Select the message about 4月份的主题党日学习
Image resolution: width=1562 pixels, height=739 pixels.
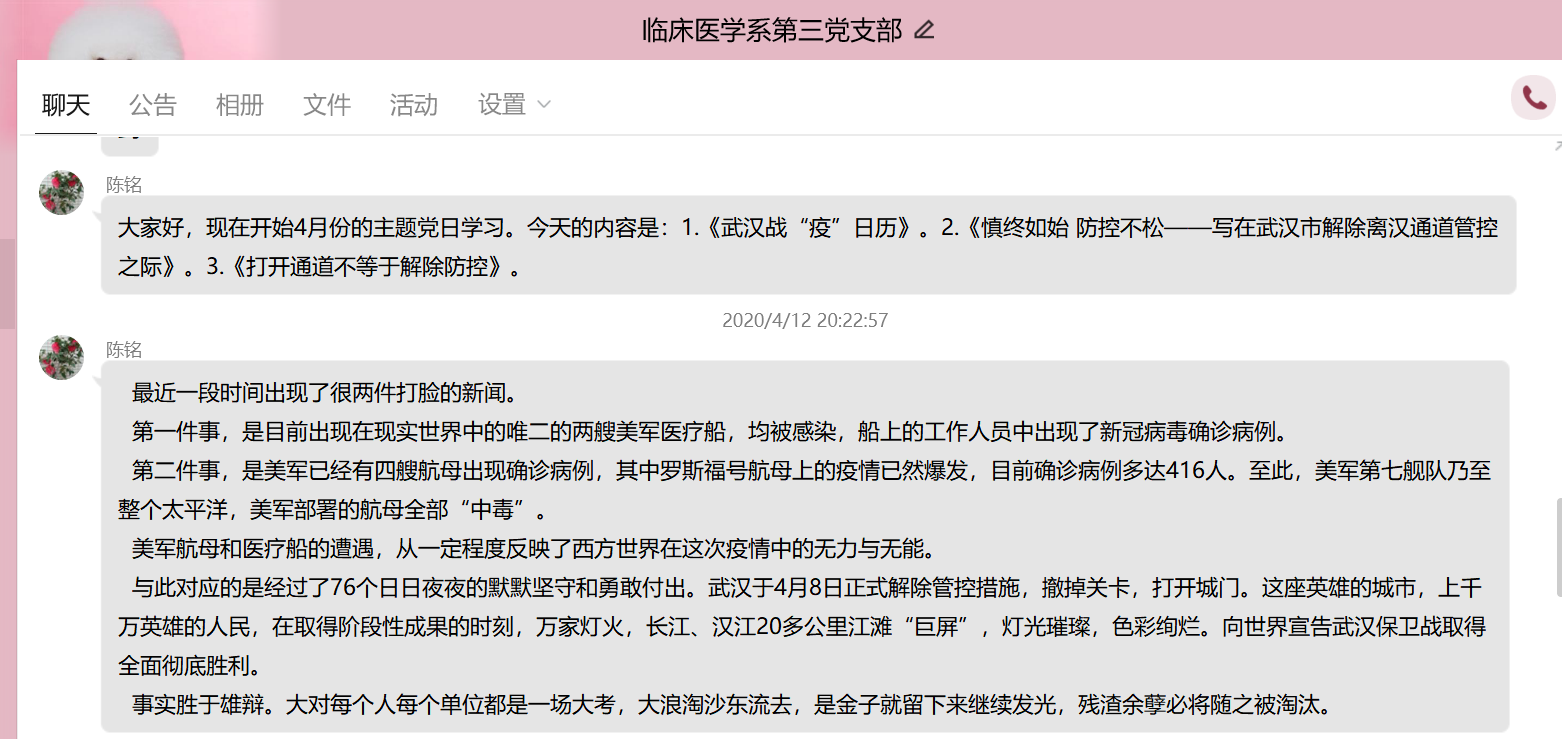808,245
